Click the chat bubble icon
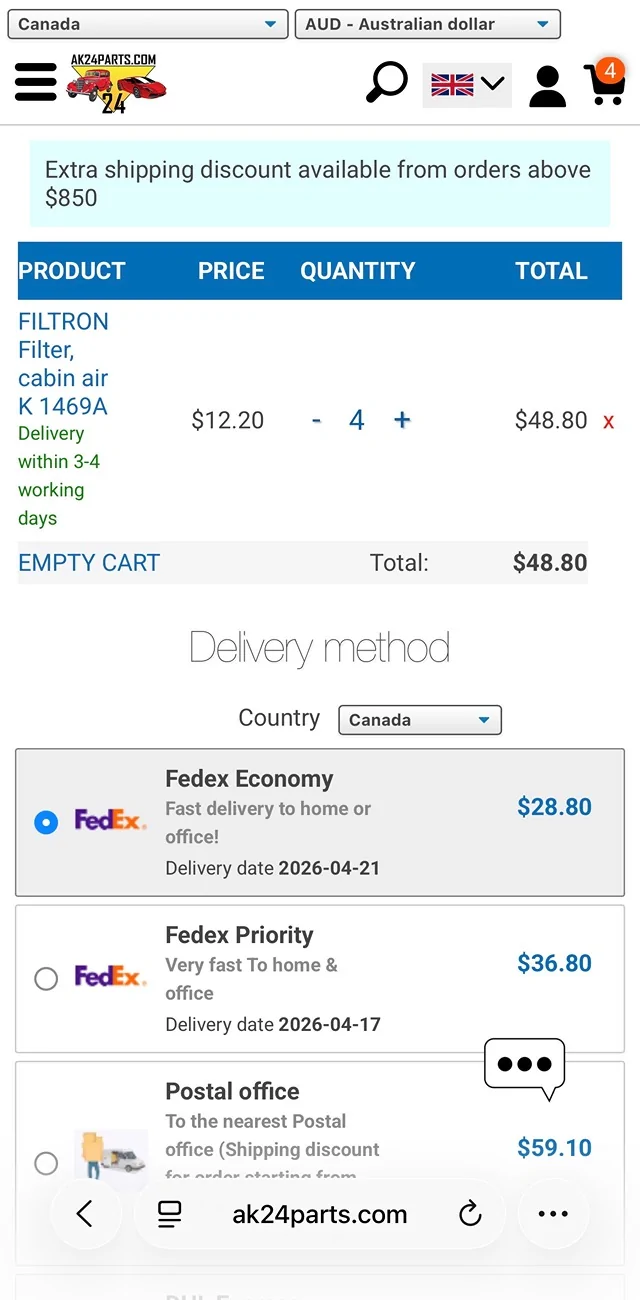Screen dimensions: 640x1300 pos(524,1067)
